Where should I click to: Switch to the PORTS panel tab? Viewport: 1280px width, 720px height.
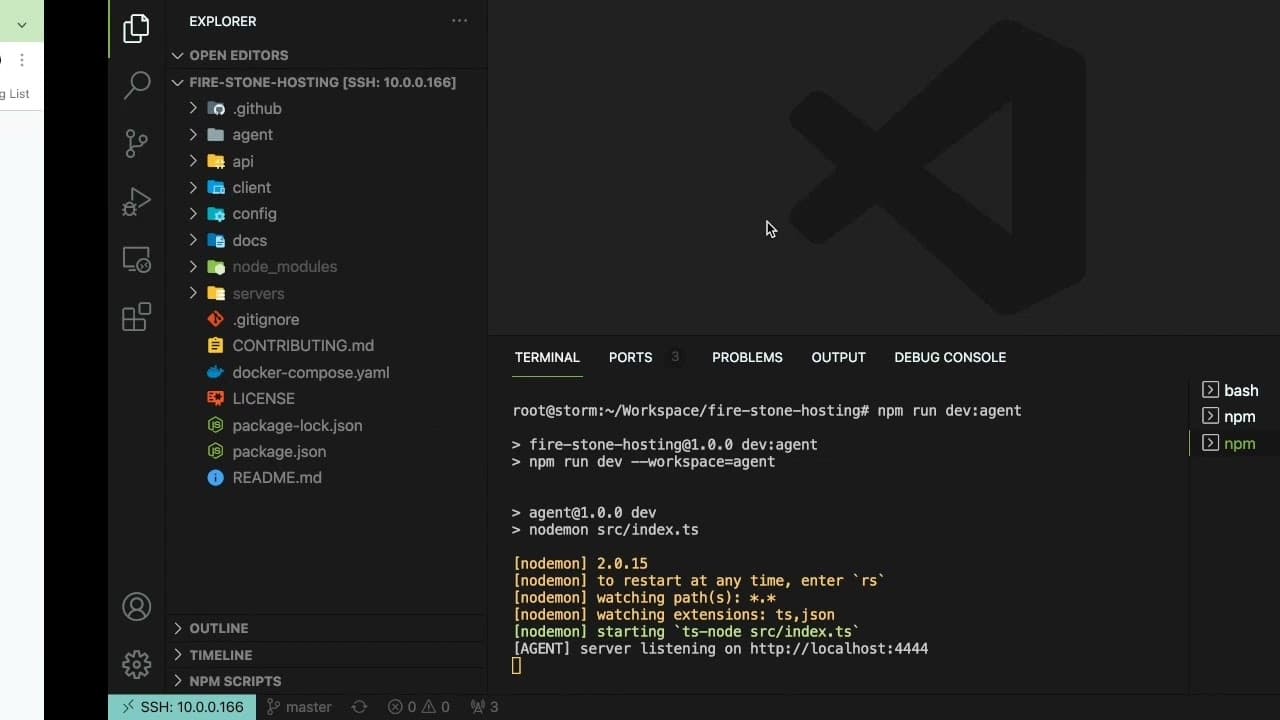click(630, 358)
